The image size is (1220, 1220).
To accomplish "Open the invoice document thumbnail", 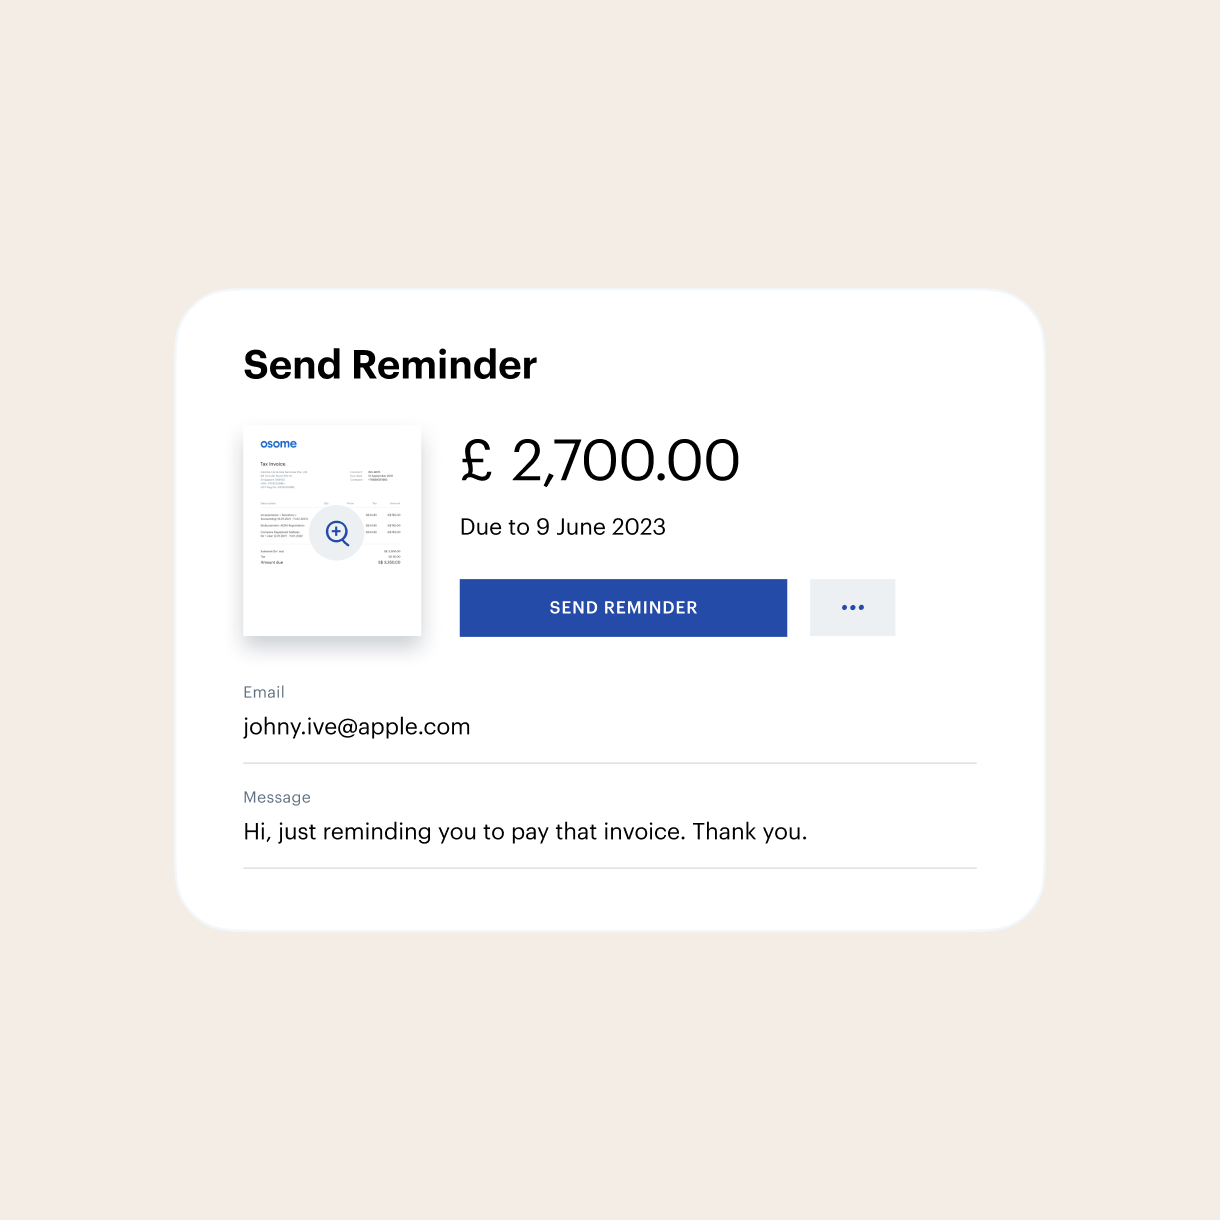I will tap(332, 530).
